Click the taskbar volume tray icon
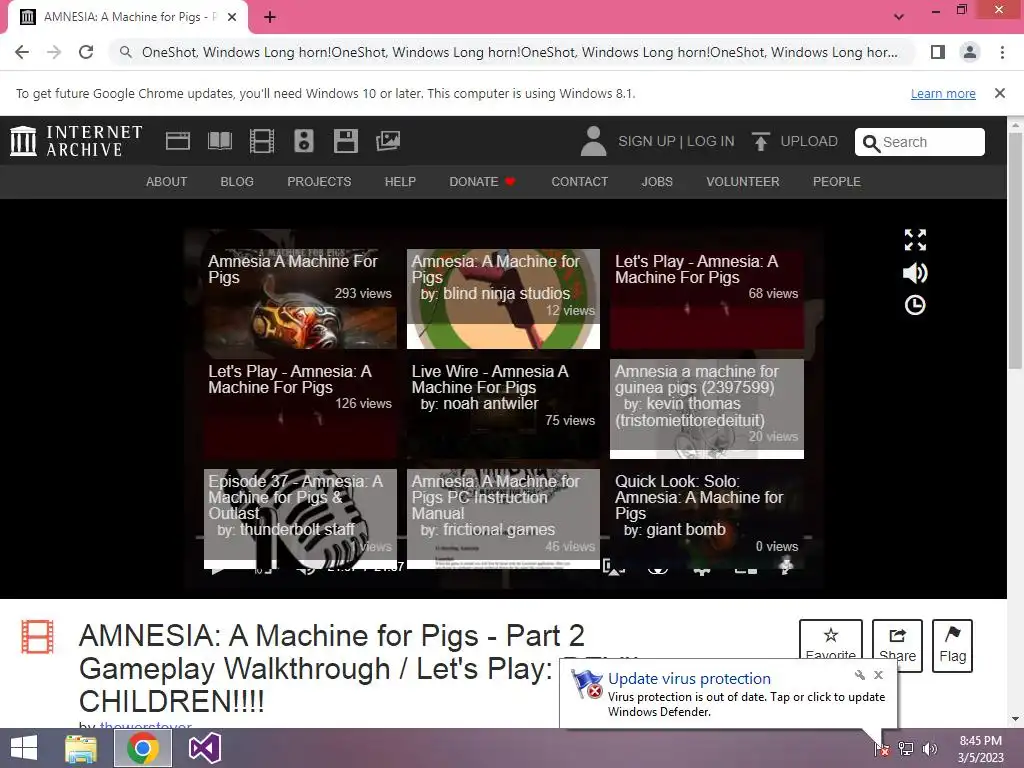1024x768 pixels. (x=929, y=749)
